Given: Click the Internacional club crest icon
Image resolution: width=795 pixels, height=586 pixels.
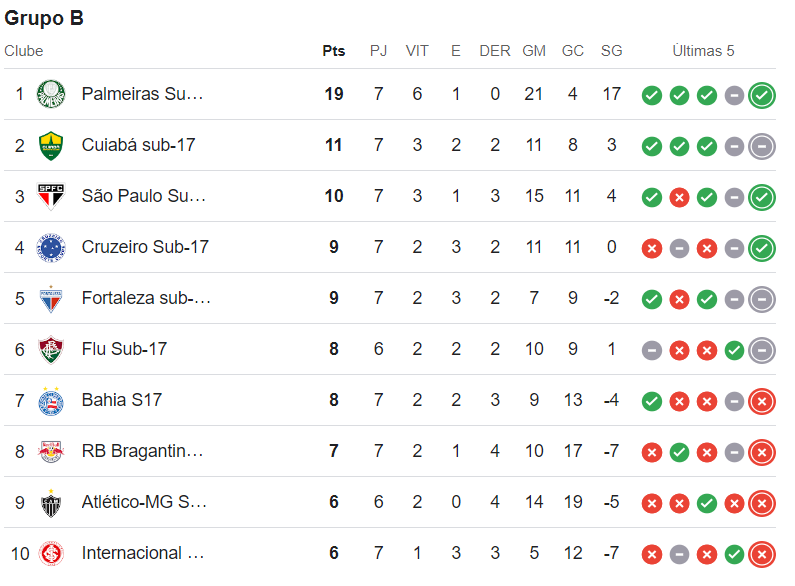Looking at the screenshot, I should (50, 553).
